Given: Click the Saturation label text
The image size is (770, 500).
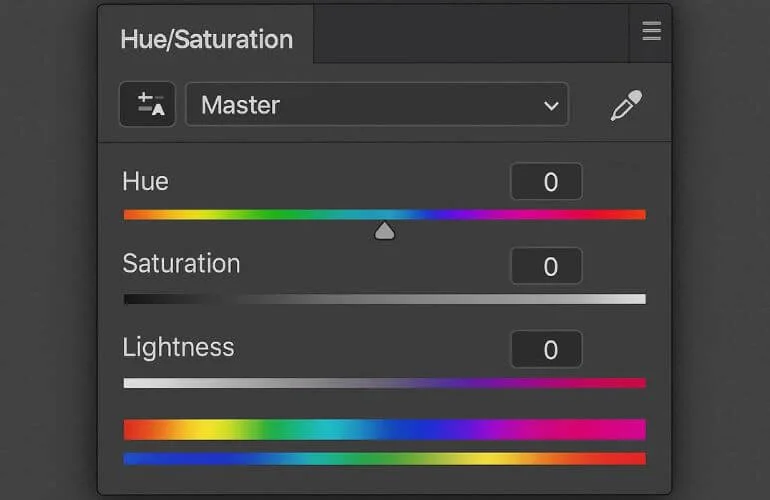Looking at the screenshot, I should click(181, 264).
